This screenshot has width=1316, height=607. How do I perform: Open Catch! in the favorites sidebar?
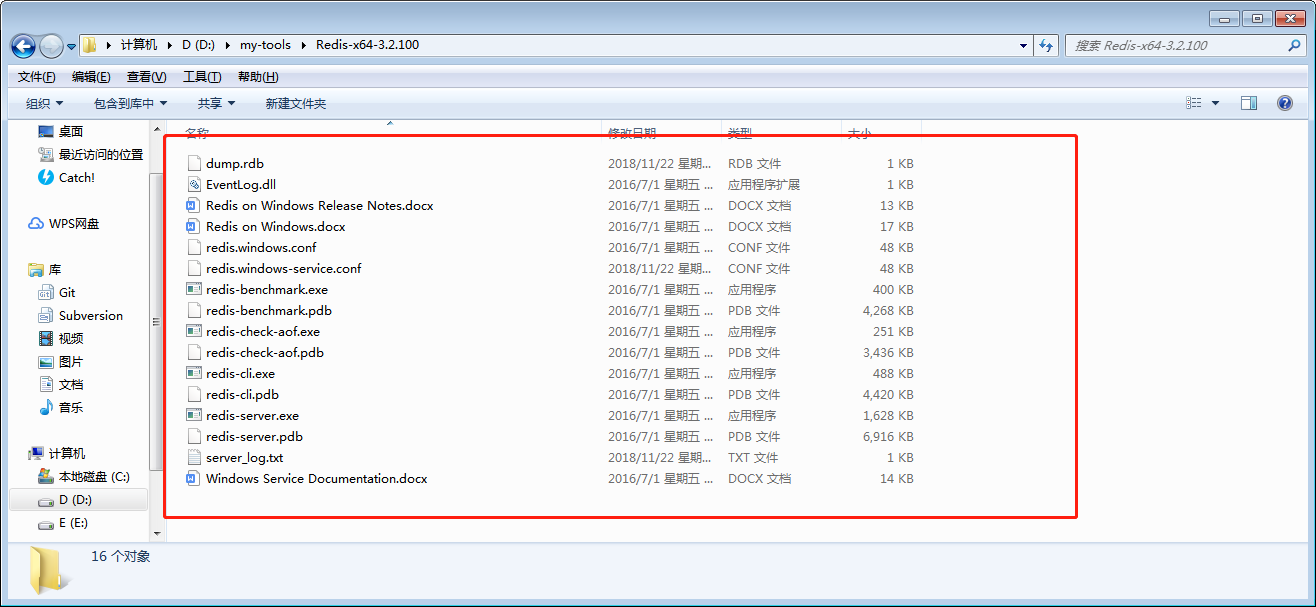pos(76,178)
